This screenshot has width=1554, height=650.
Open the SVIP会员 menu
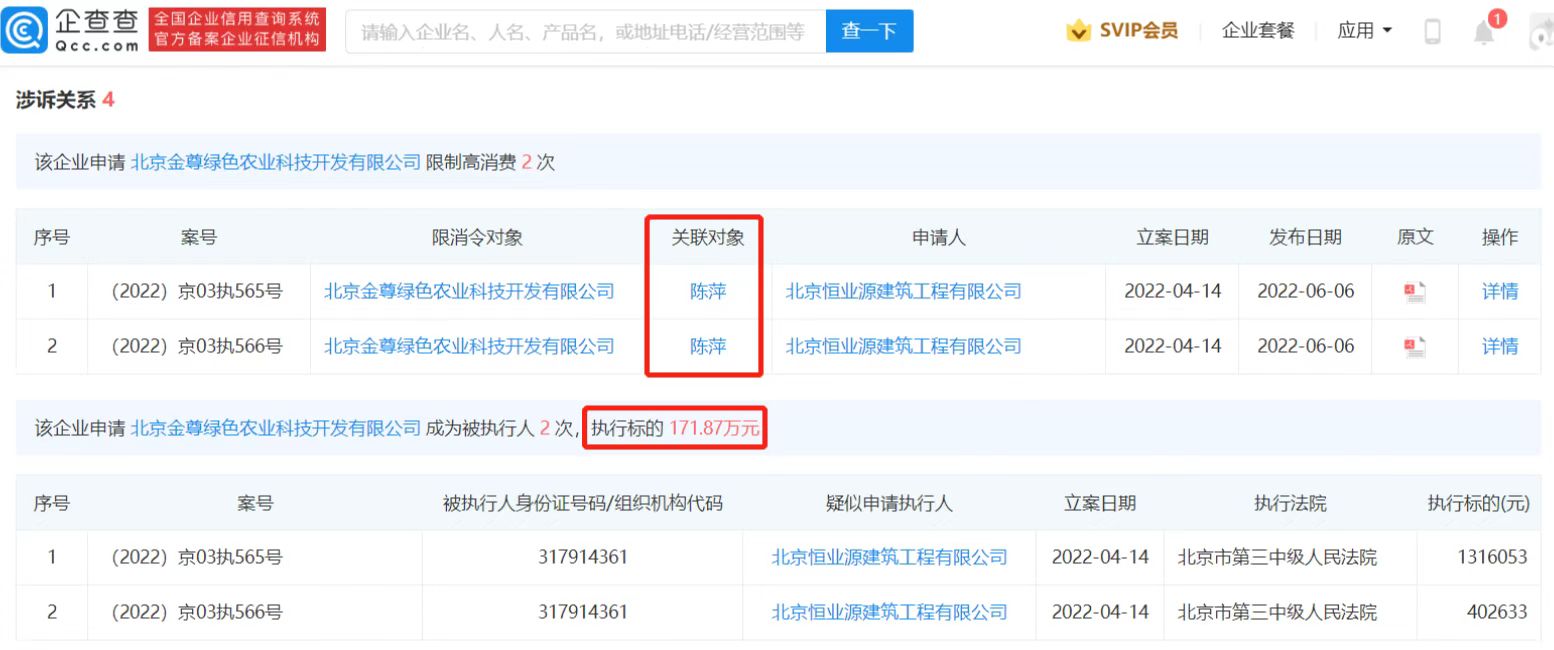[x=1139, y=31]
